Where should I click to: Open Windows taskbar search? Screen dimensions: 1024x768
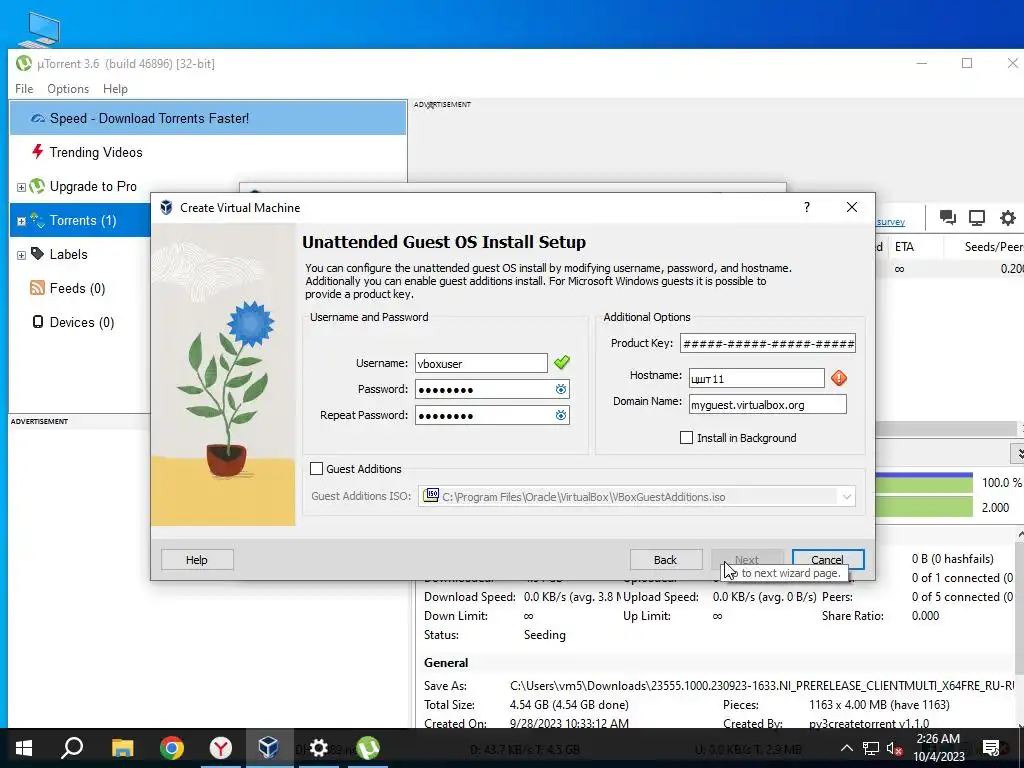[x=72, y=748]
